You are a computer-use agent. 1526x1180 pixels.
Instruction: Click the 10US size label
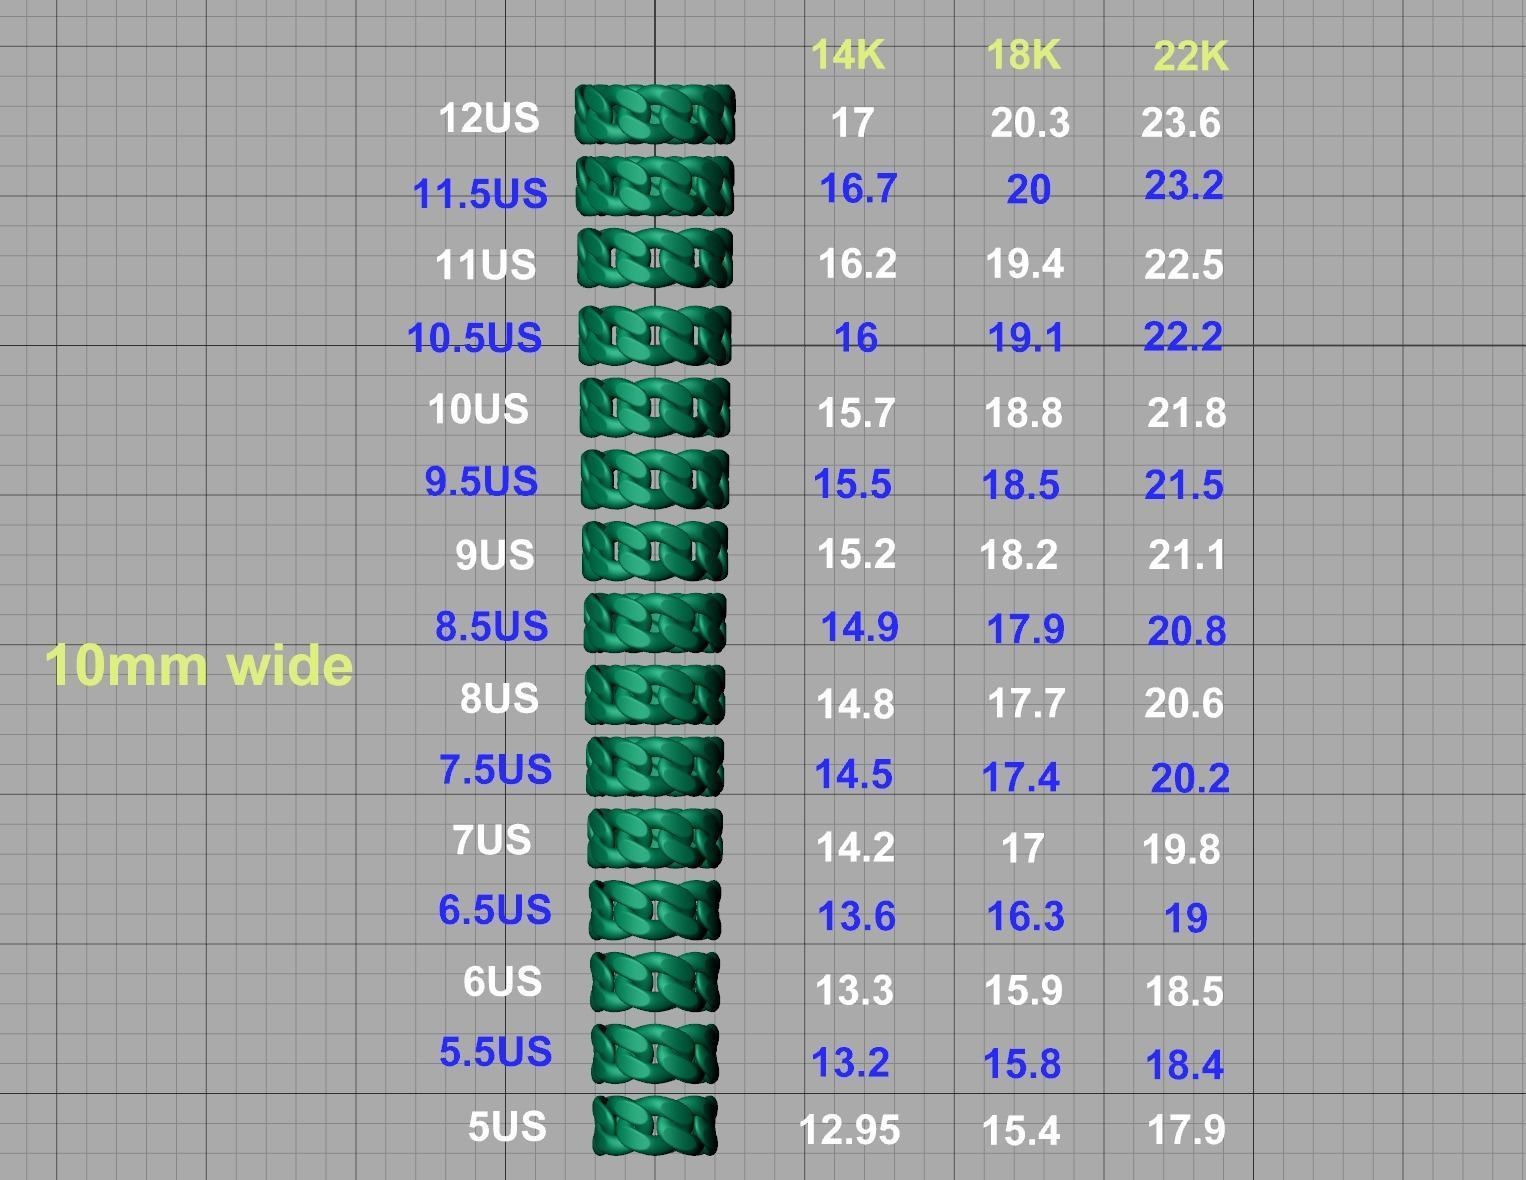478,409
